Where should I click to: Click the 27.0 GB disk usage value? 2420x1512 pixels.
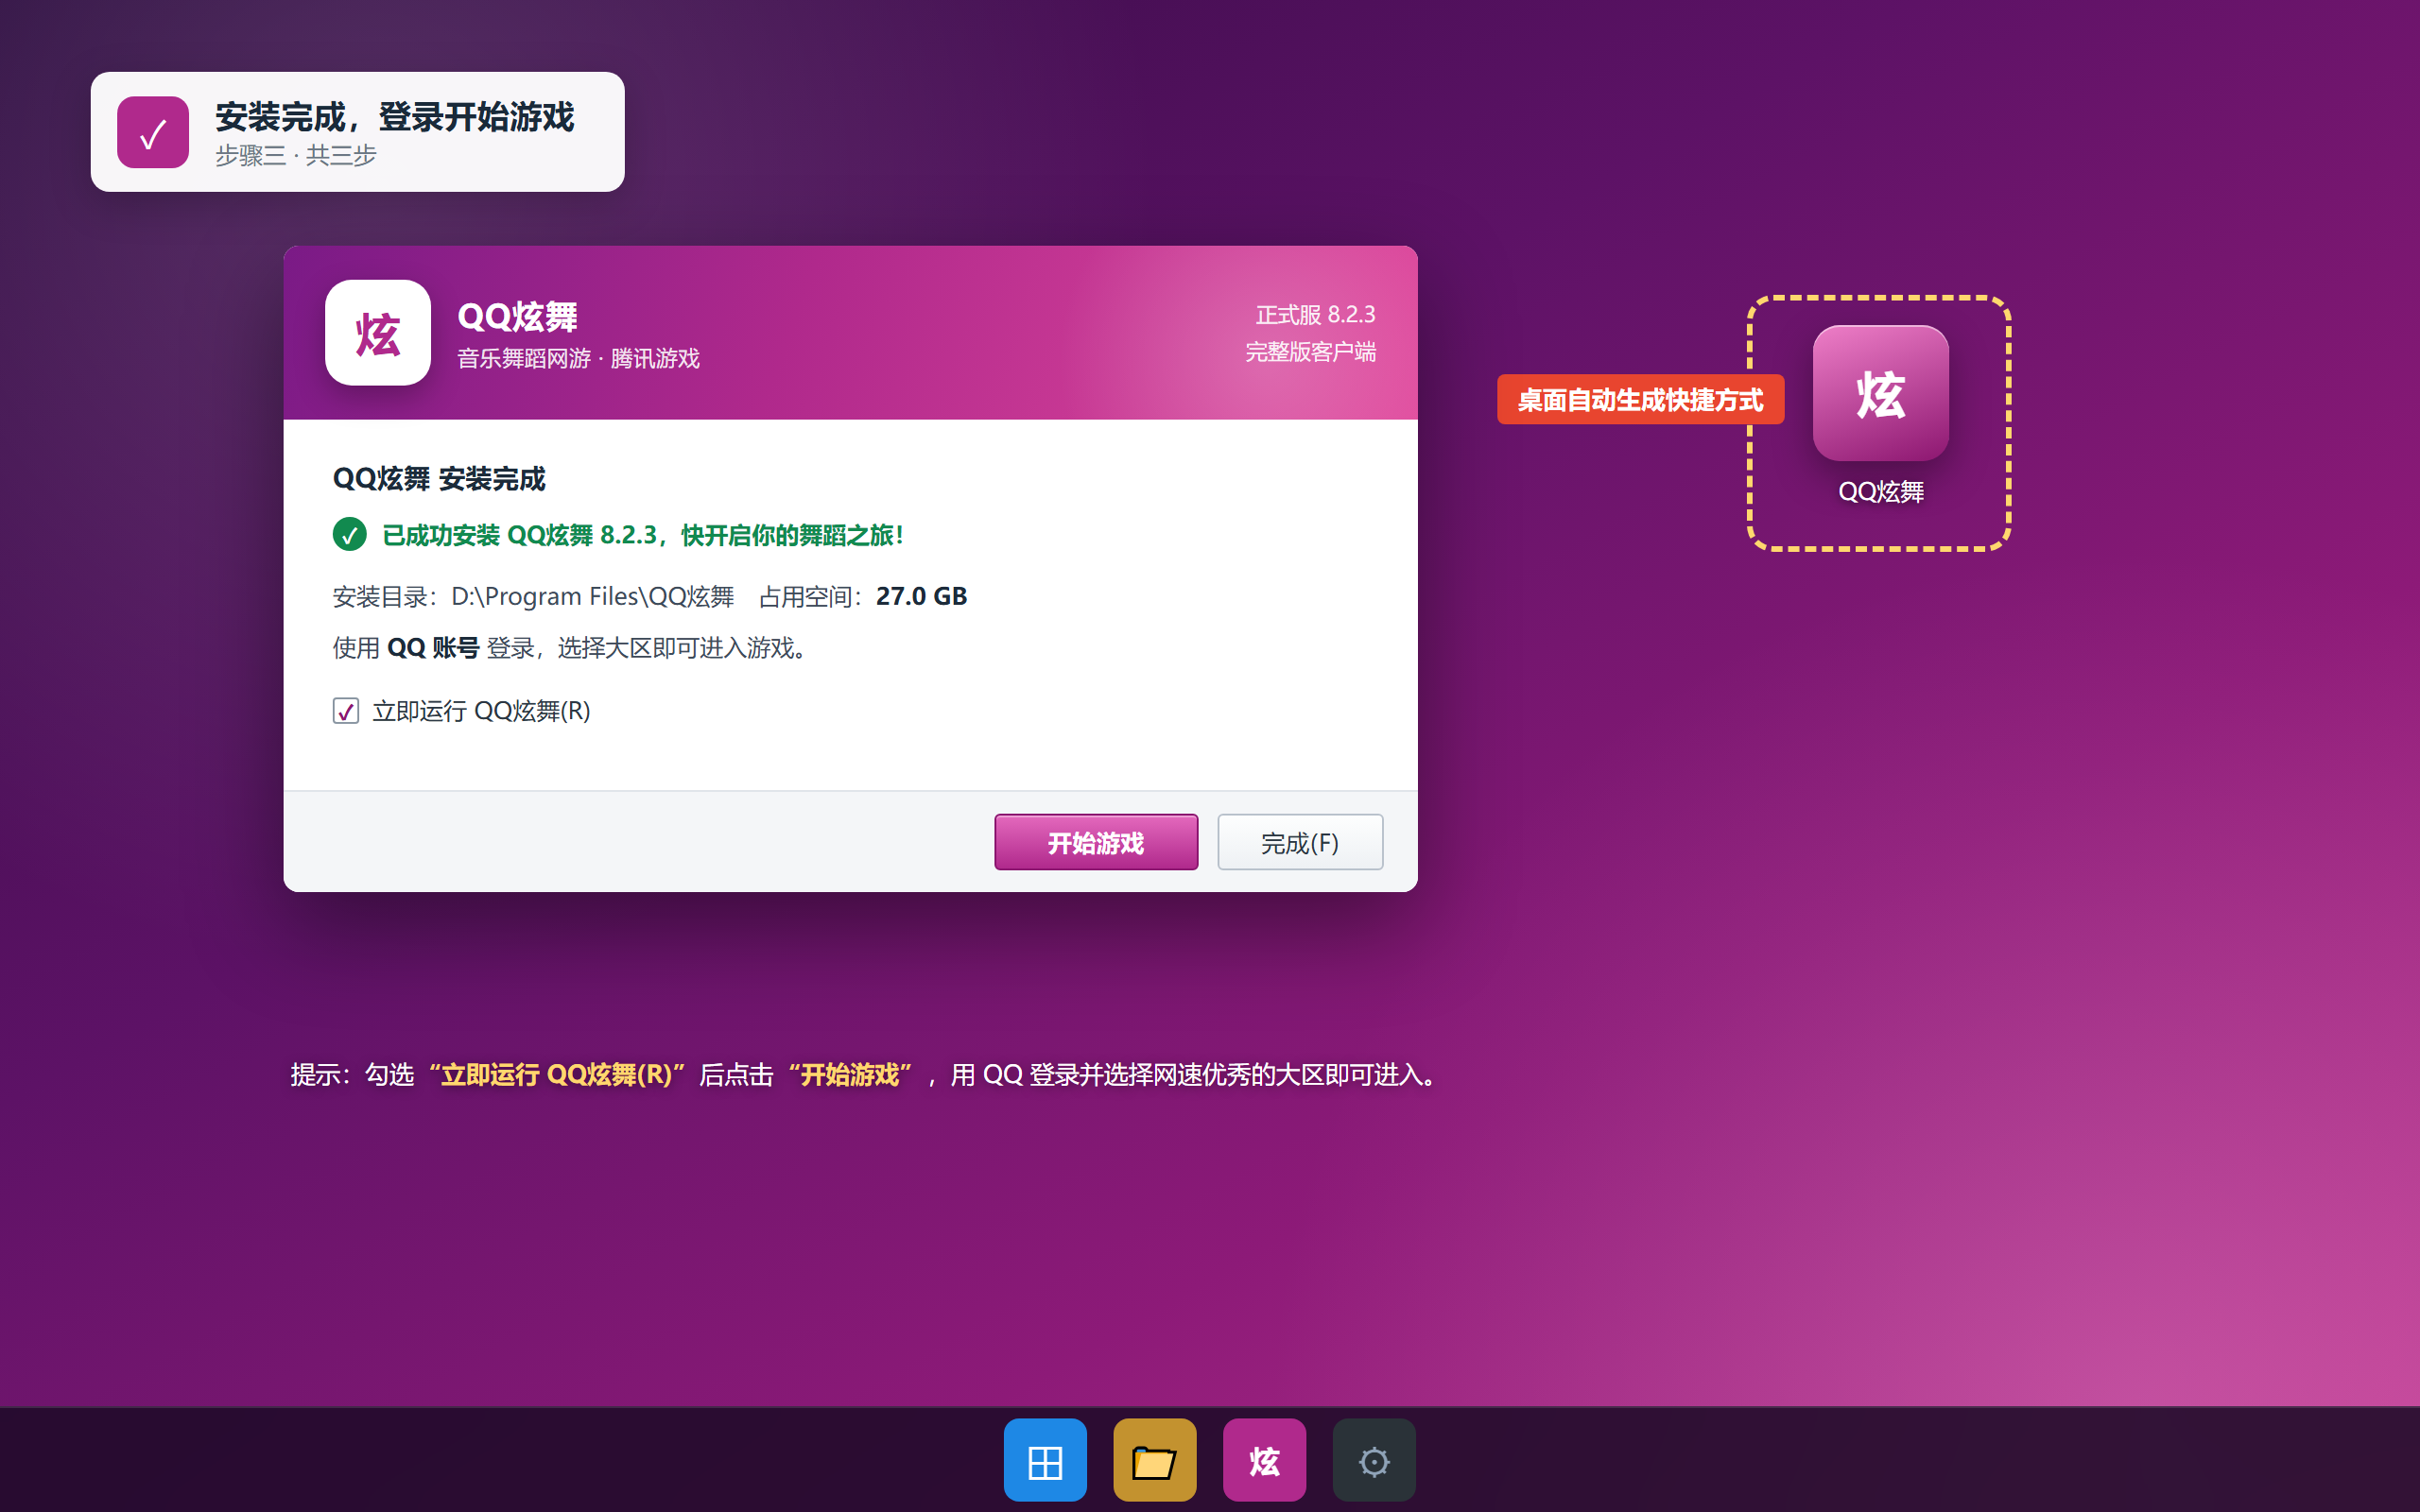point(921,597)
